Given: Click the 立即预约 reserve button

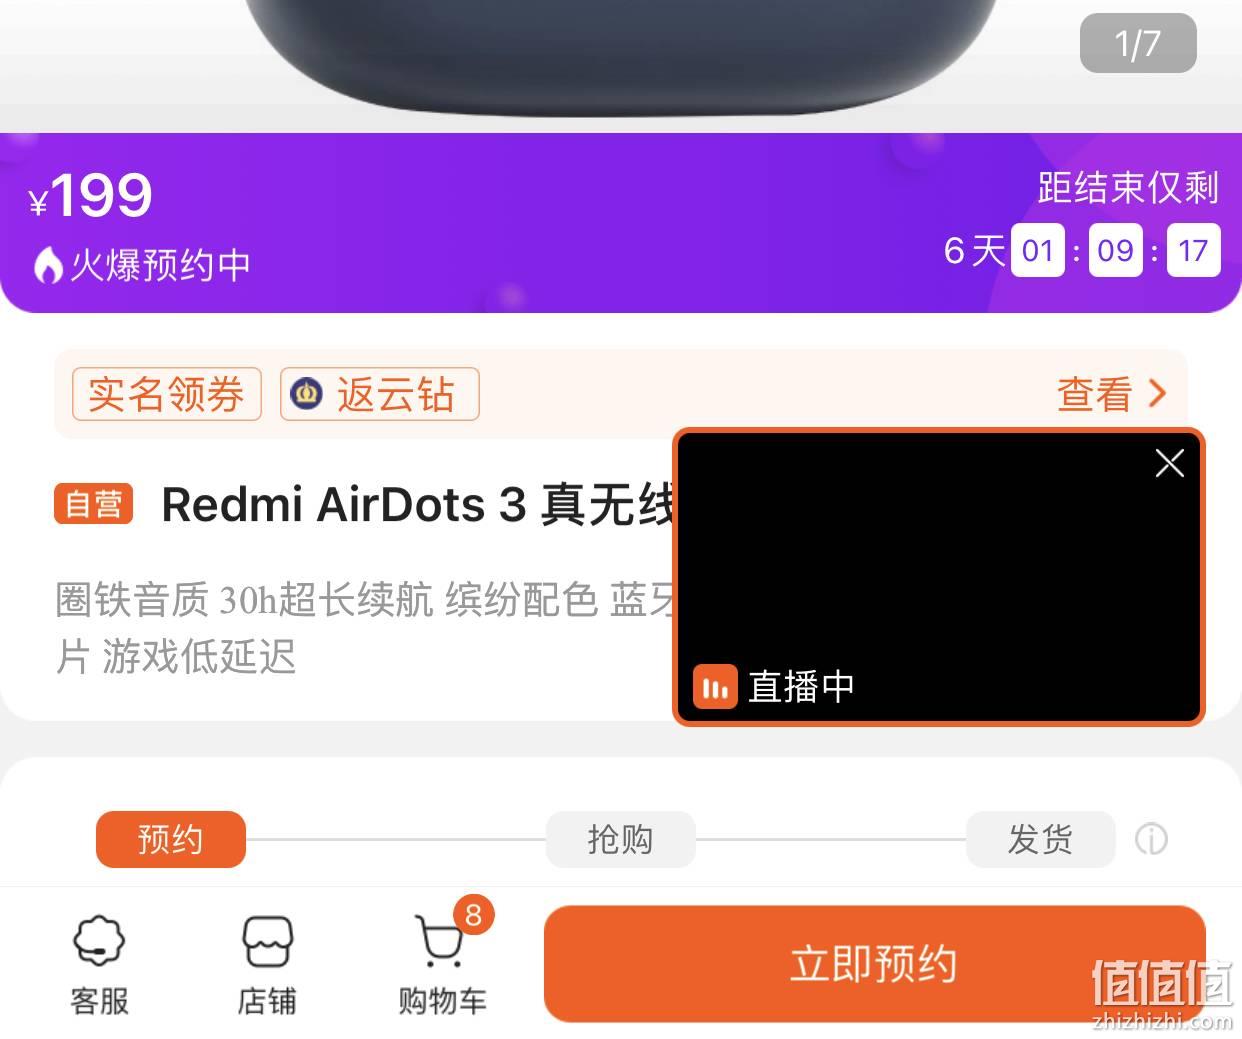Looking at the screenshot, I should pos(874,964).
